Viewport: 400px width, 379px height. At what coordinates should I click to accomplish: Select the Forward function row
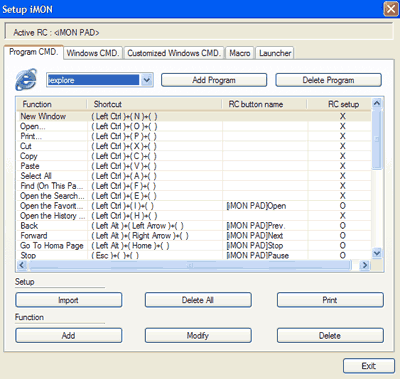194,236
